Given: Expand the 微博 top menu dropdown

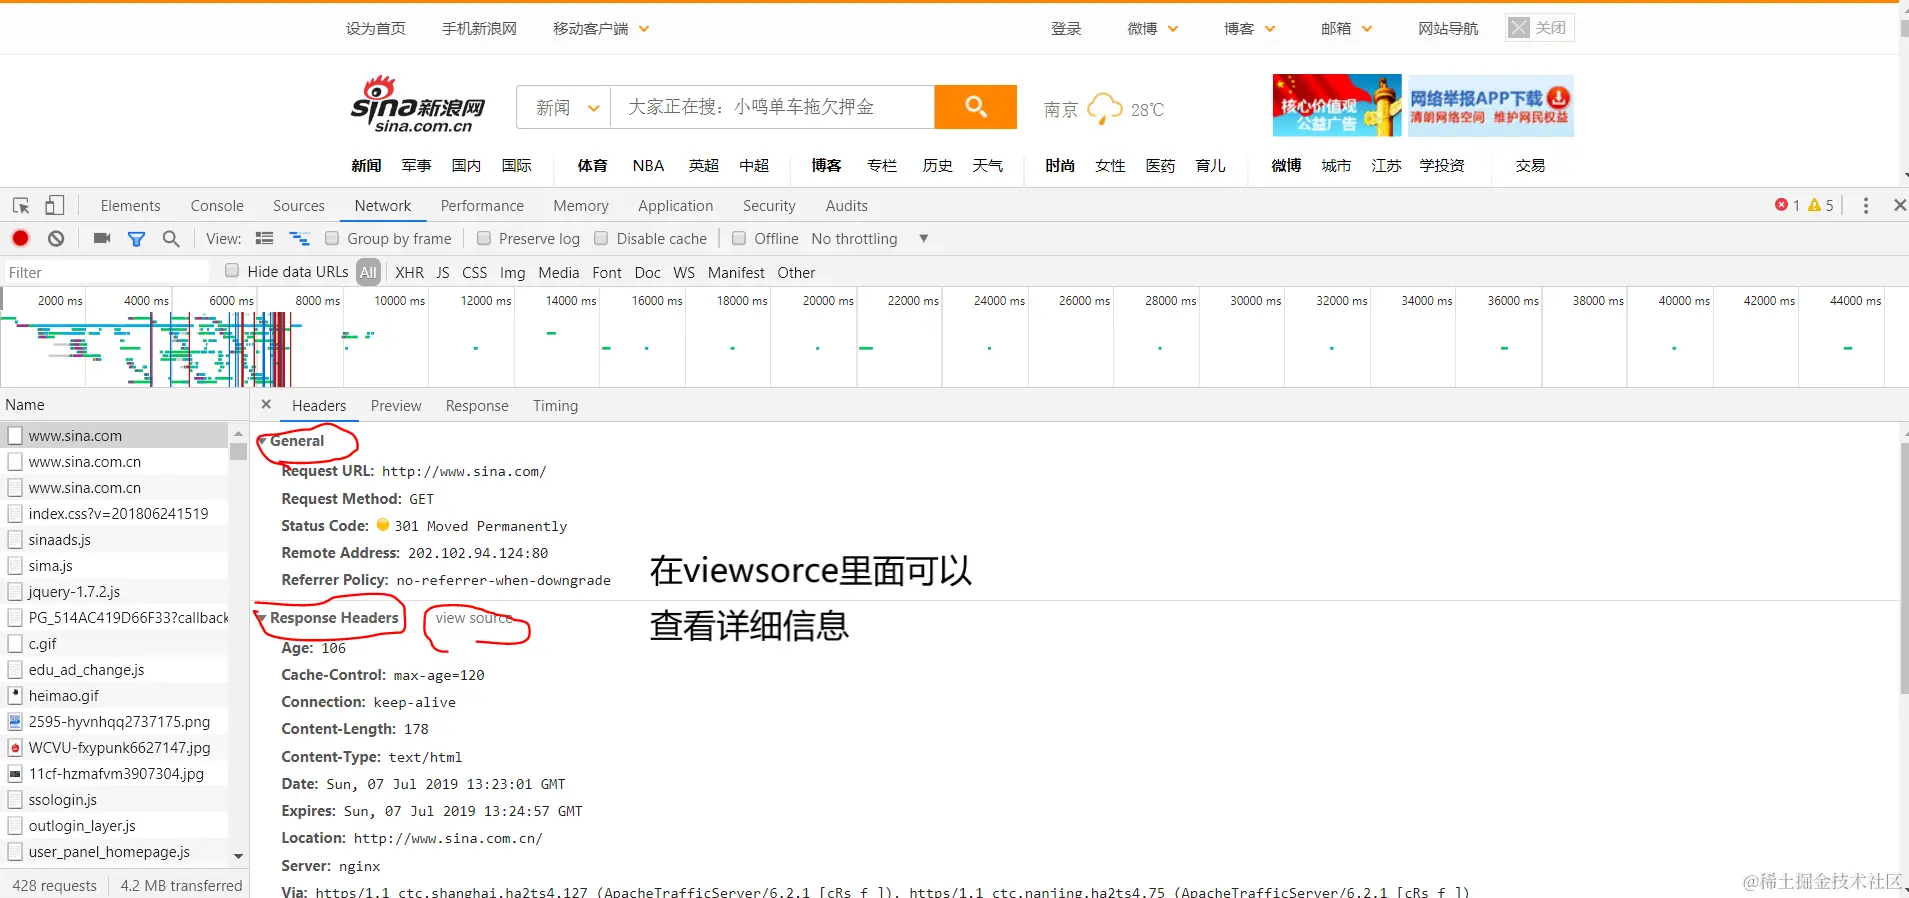Looking at the screenshot, I should pos(1152,28).
